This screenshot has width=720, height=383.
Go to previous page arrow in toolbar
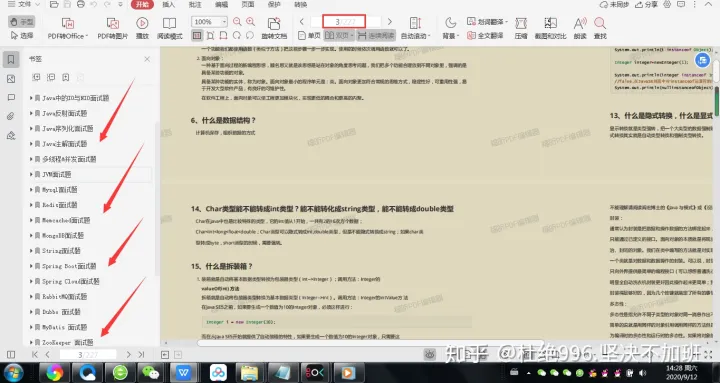[x=302, y=22]
